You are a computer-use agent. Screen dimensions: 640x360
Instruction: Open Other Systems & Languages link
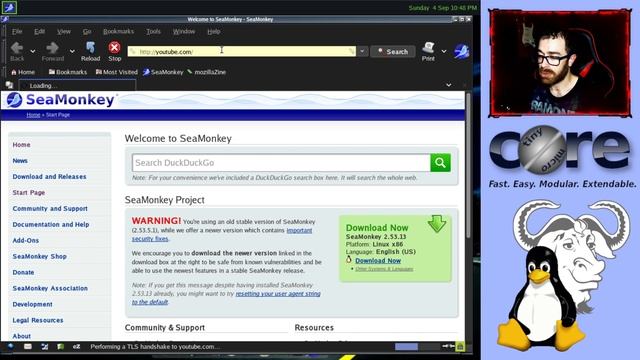384,269
